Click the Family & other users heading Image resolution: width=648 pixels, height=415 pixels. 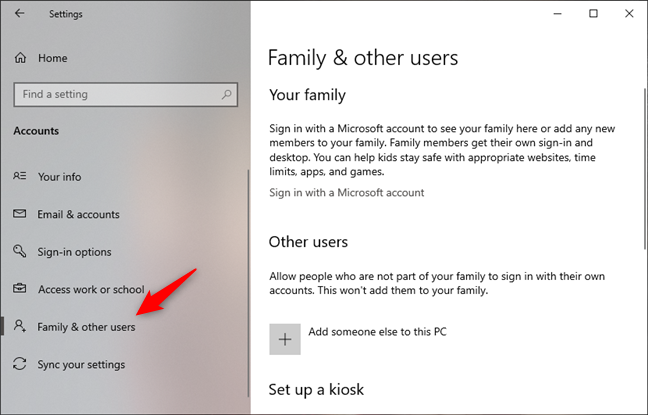(x=363, y=57)
